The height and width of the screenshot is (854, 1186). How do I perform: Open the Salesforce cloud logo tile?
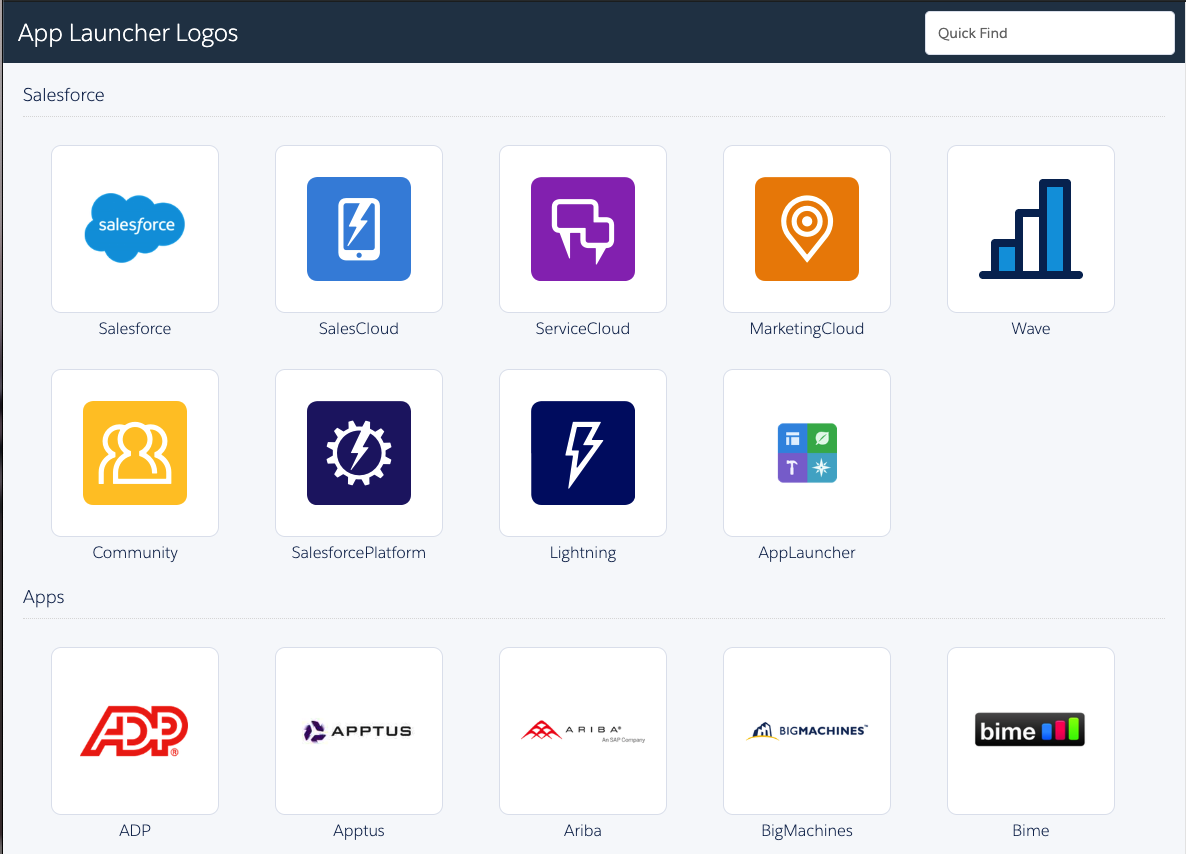click(x=135, y=228)
